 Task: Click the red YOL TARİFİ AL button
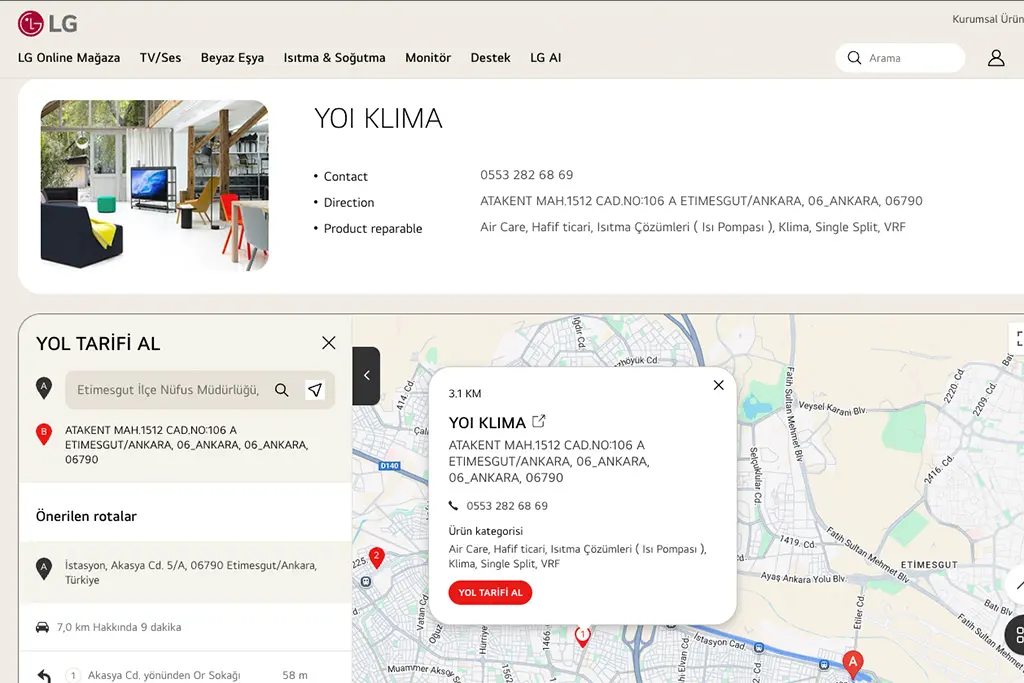click(490, 592)
